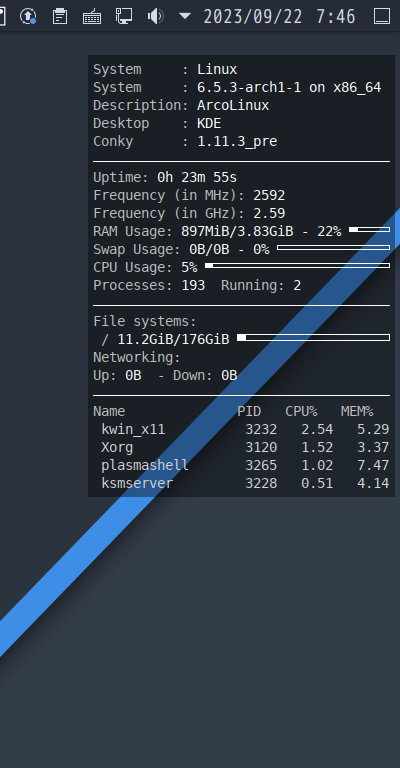Select the kernel text 6.5.3-arch1-1 on x86_64
Image resolution: width=400 pixels, height=768 pixels.
pos(289,88)
